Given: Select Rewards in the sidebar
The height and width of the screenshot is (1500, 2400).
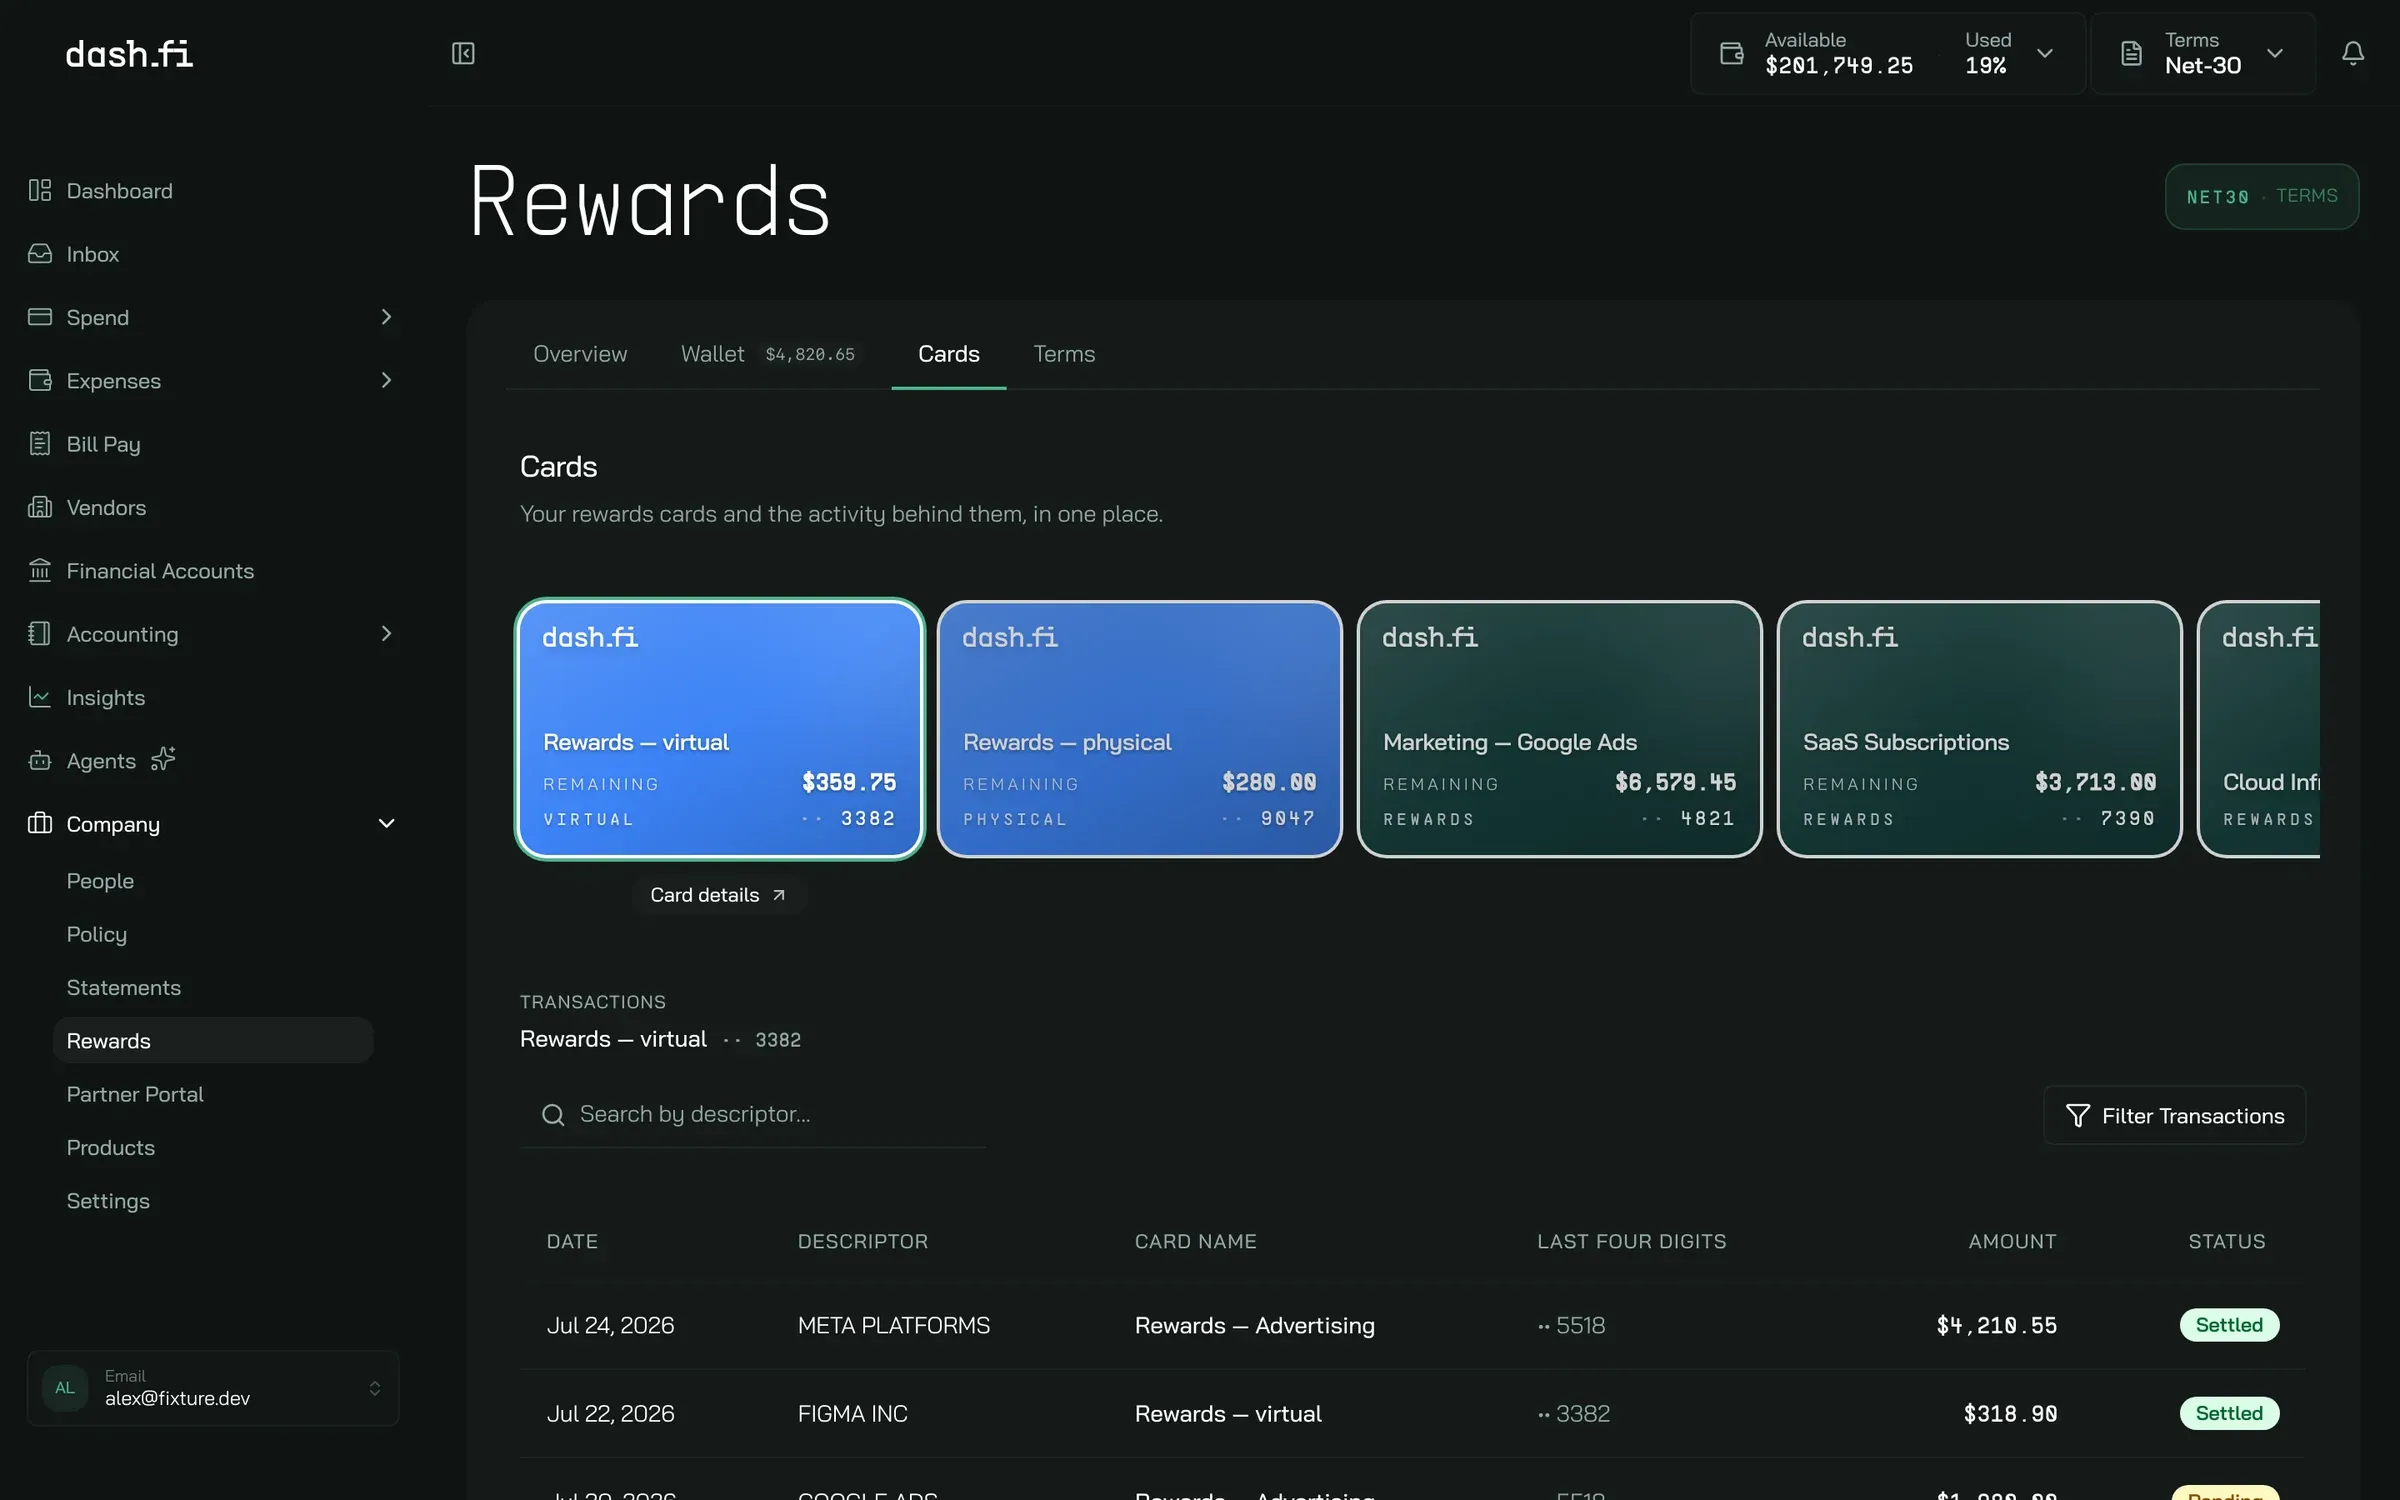Looking at the screenshot, I should point(213,1040).
